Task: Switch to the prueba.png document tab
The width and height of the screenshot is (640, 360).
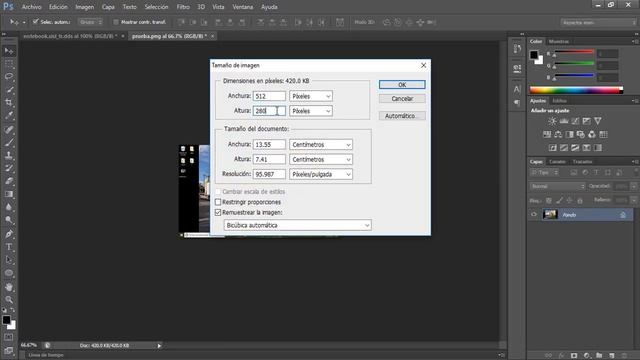Action: (169, 36)
